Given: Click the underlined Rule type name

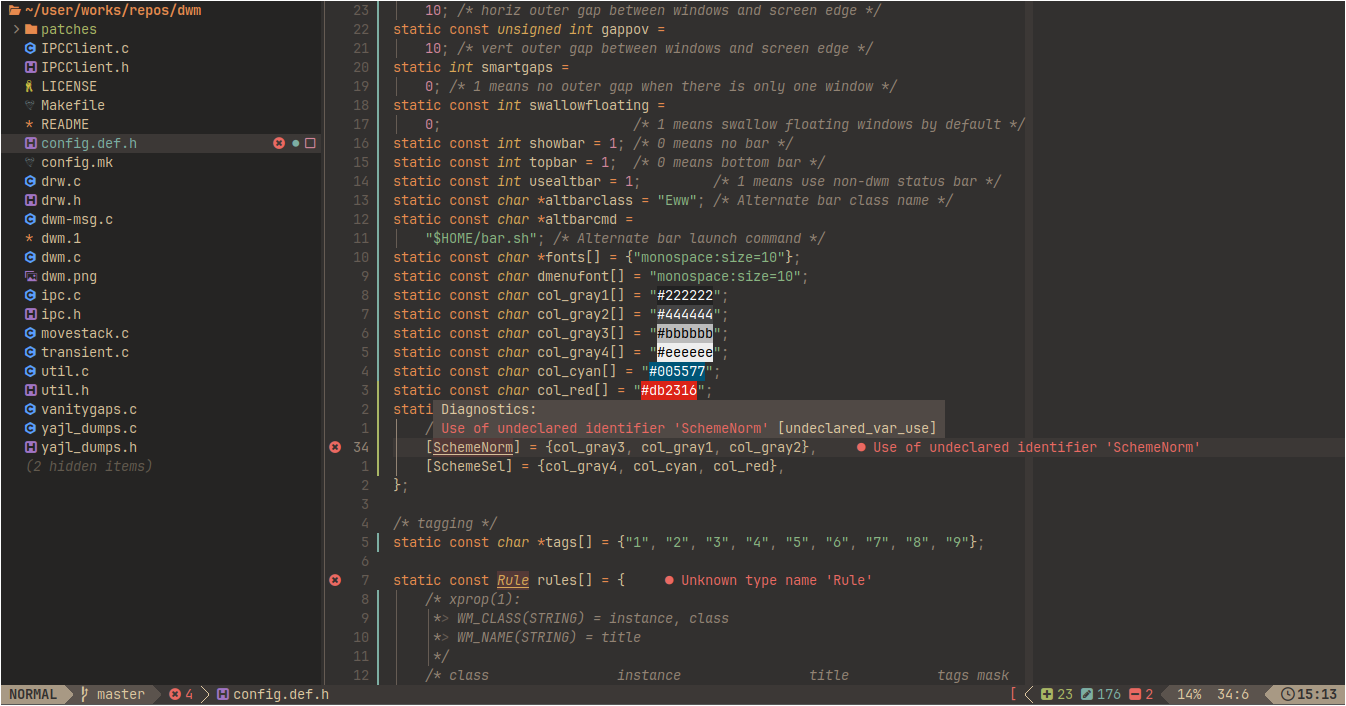Looking at the screenshot, I should pos(513,580).
